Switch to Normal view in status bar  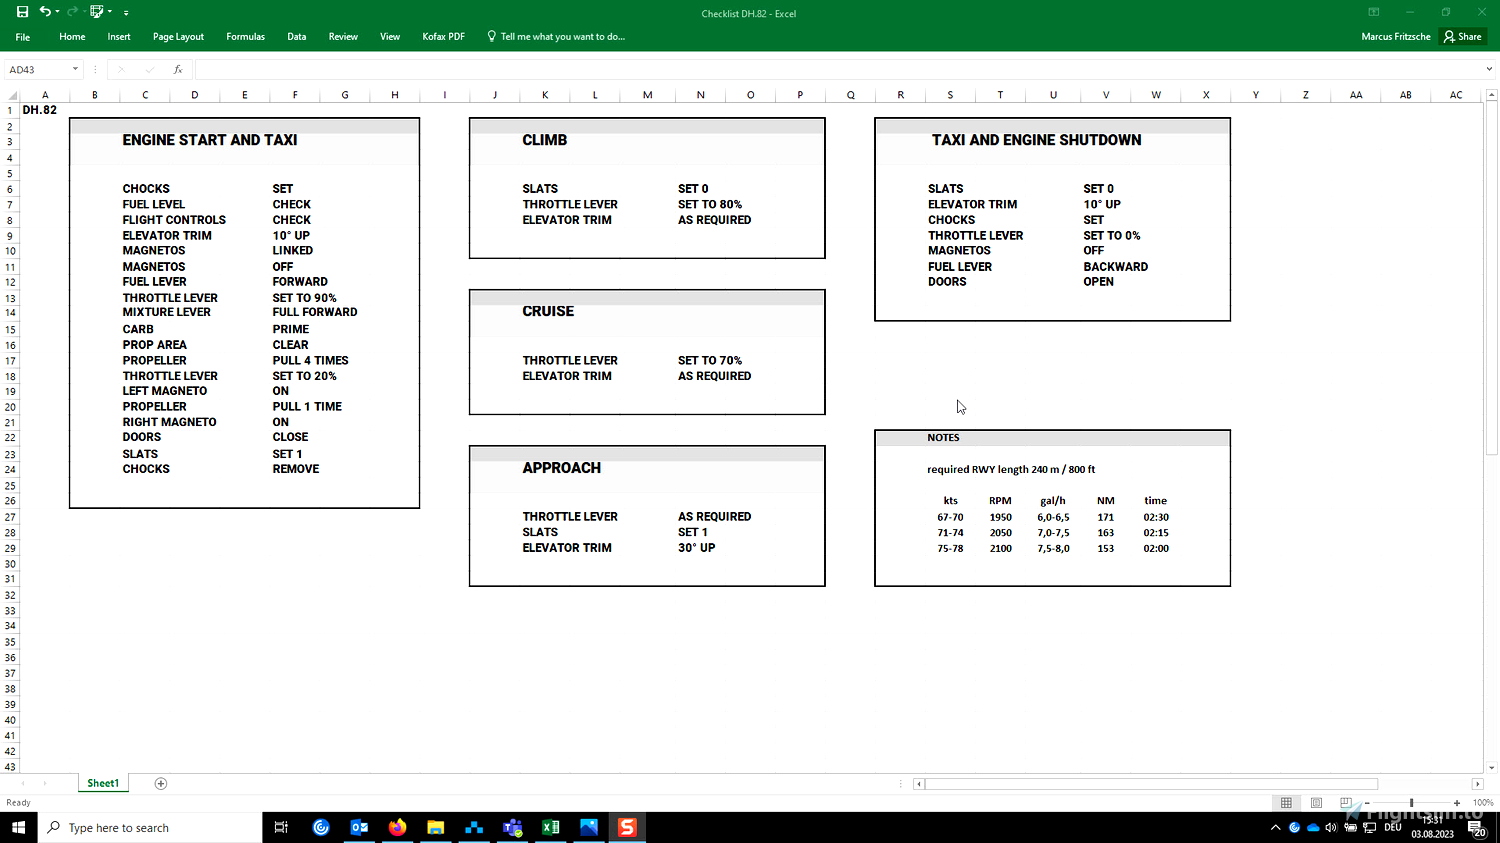tap(1286, 802)
